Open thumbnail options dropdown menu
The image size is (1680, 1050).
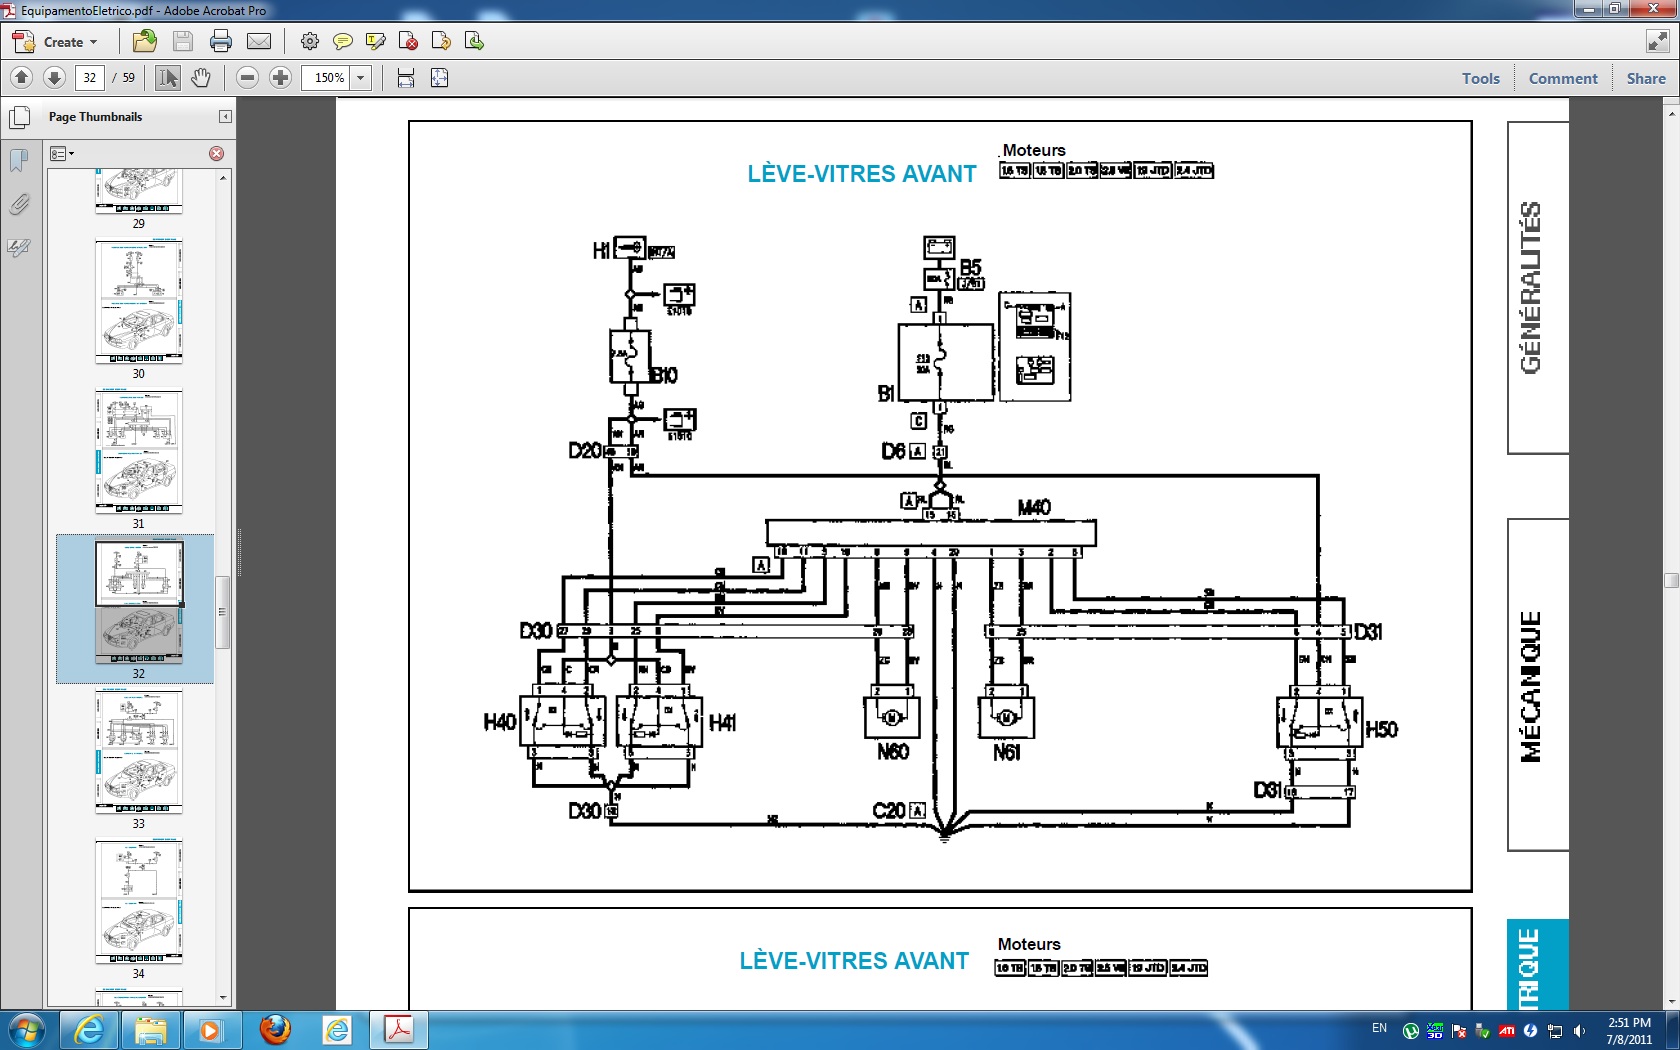pos(62,154)
